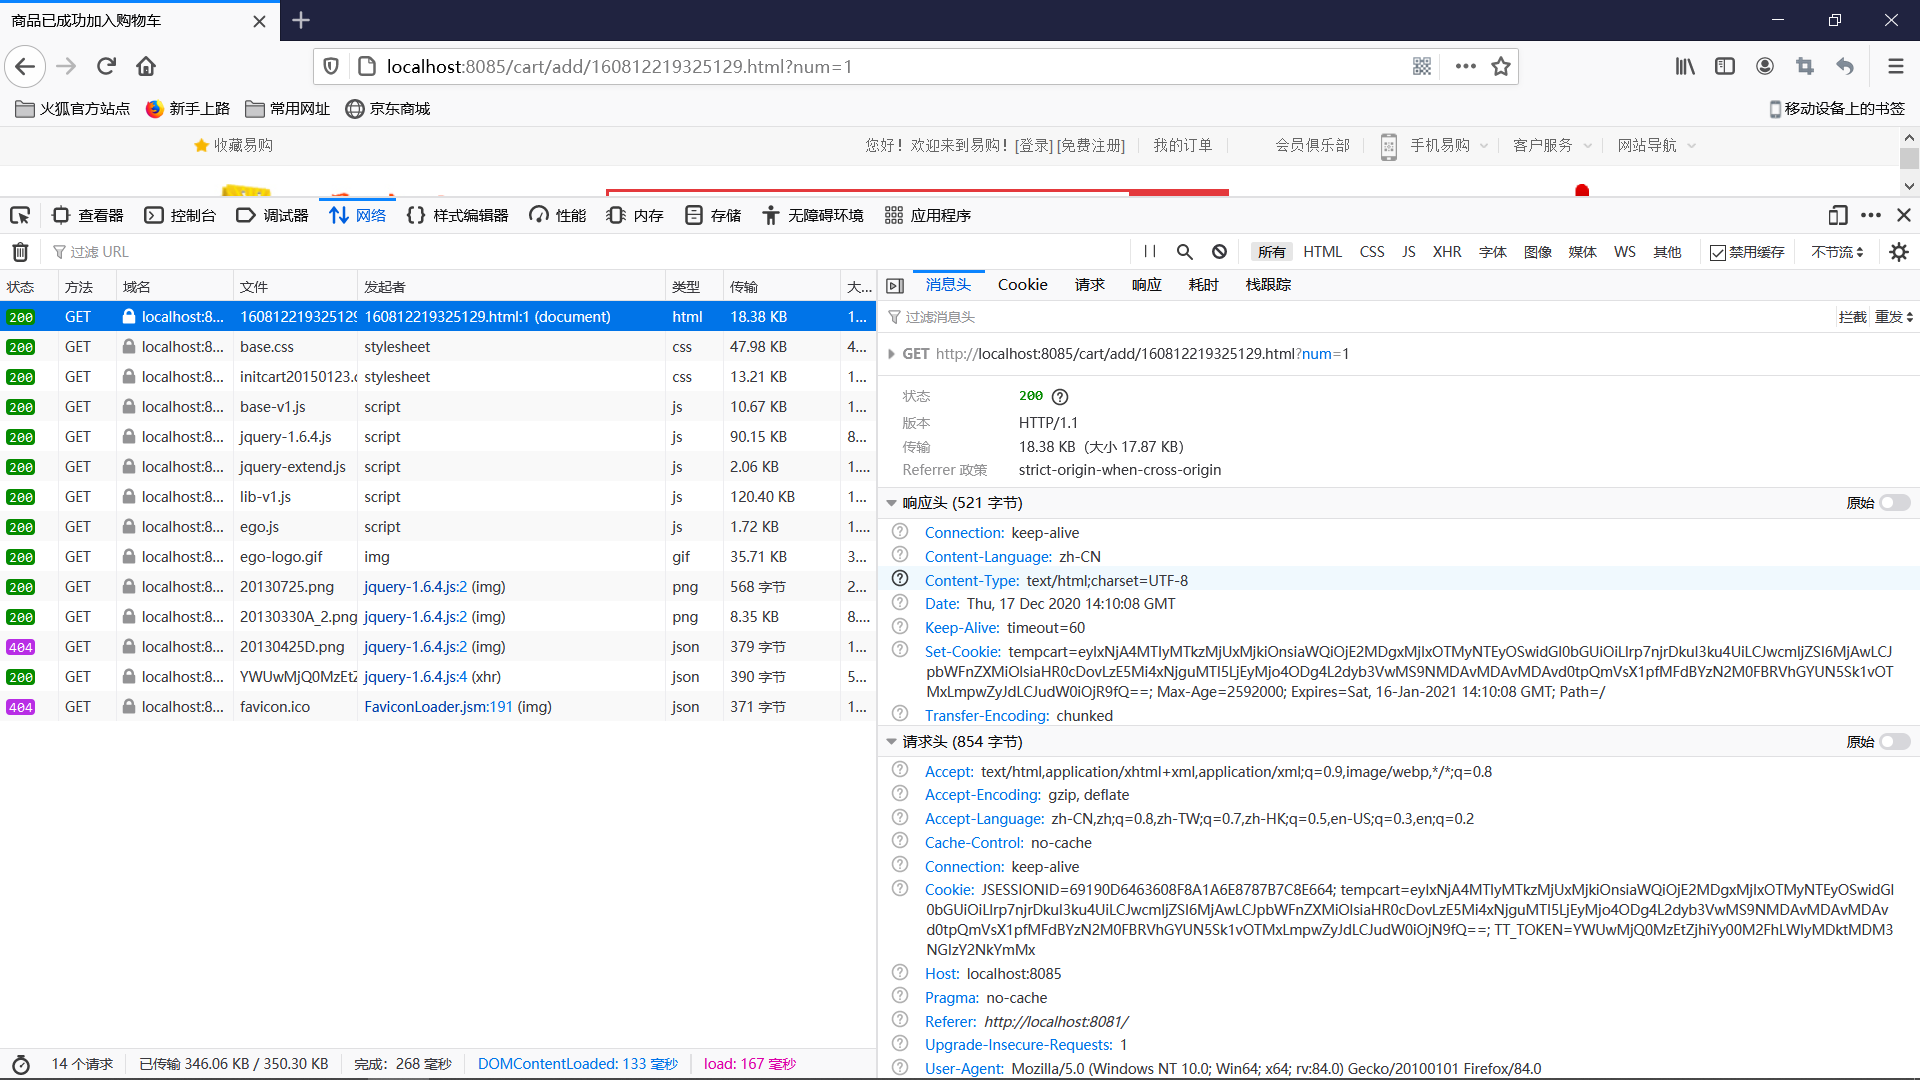Viewport: 1920px width, 1080px height.
Task: Open the network search magnifier
Action: pos(1184,252)
